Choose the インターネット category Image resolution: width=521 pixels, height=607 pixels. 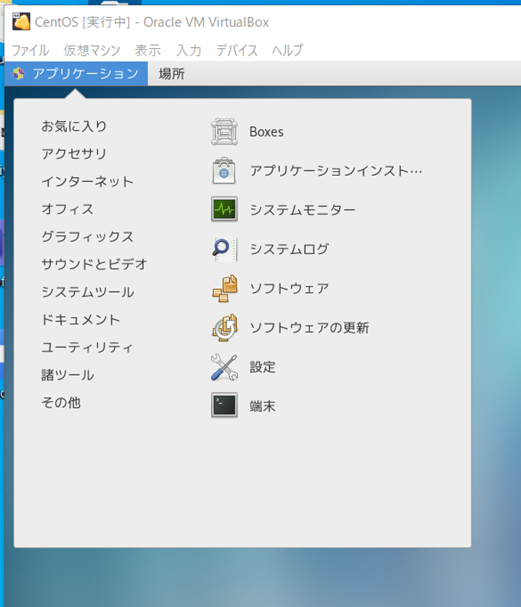(87, 182)
